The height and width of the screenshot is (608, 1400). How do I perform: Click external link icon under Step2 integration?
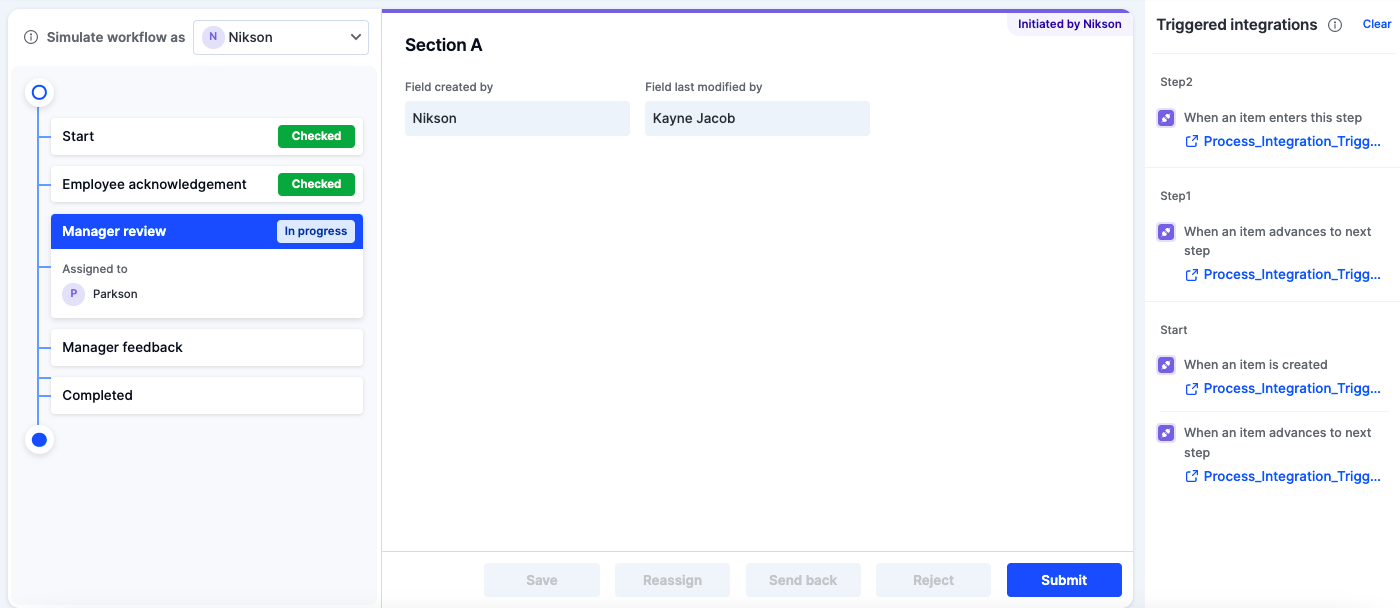1191,142
